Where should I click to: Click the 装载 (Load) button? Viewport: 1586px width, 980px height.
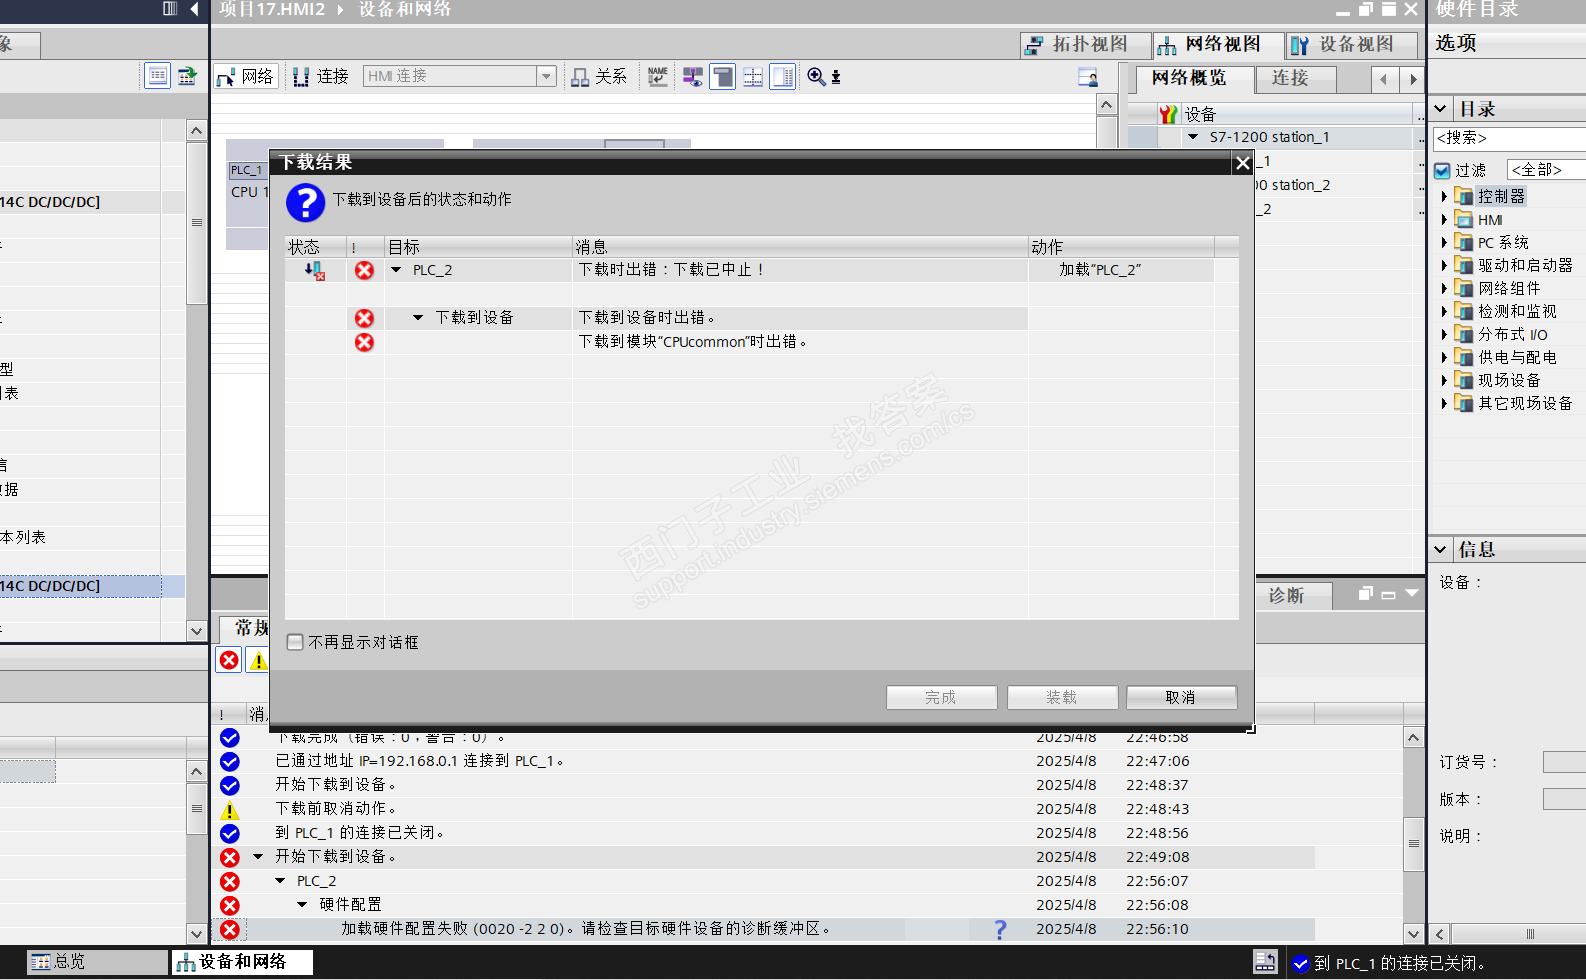pyautogui.click(x=1062, y=697)
